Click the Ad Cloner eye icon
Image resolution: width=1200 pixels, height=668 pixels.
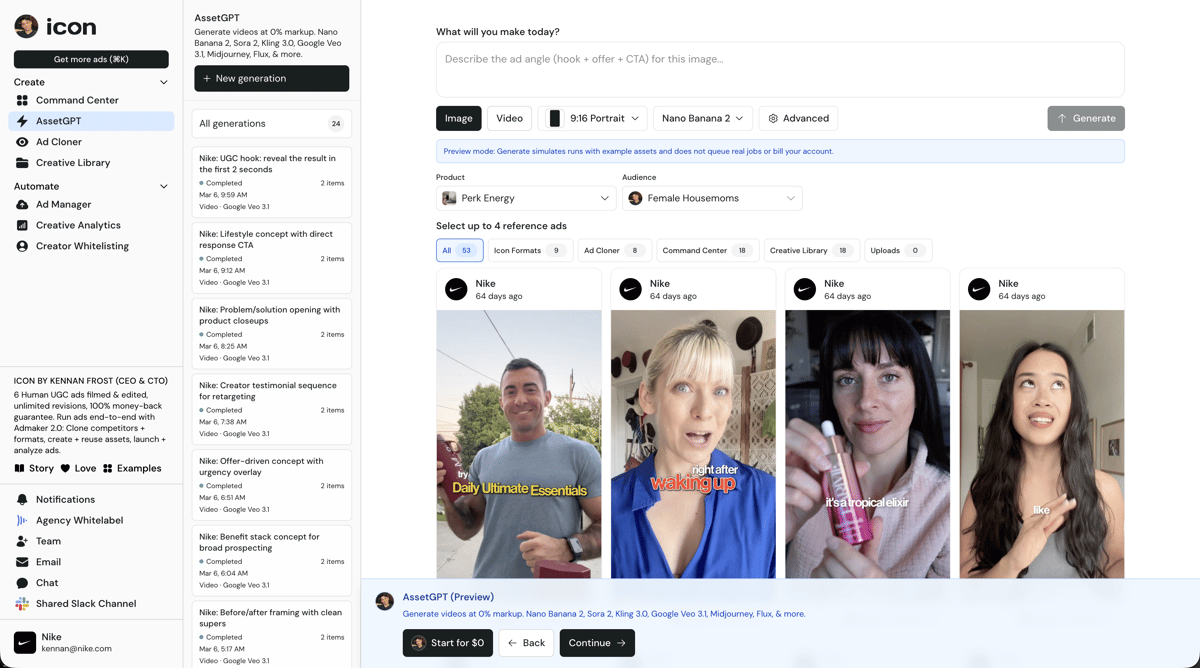[x=22, y=142]
